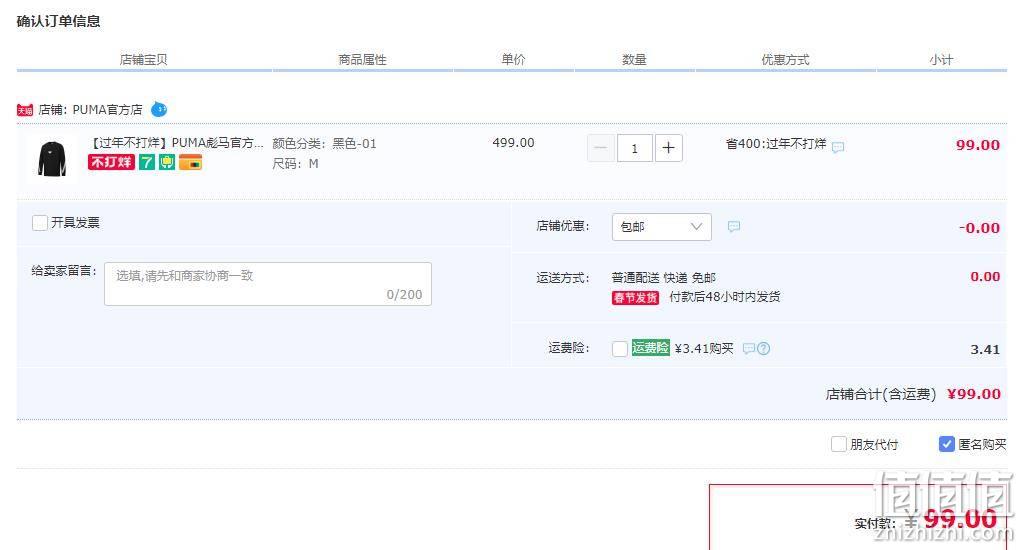
Task: Click the unit price 499.00
Action: click(513, 142)
